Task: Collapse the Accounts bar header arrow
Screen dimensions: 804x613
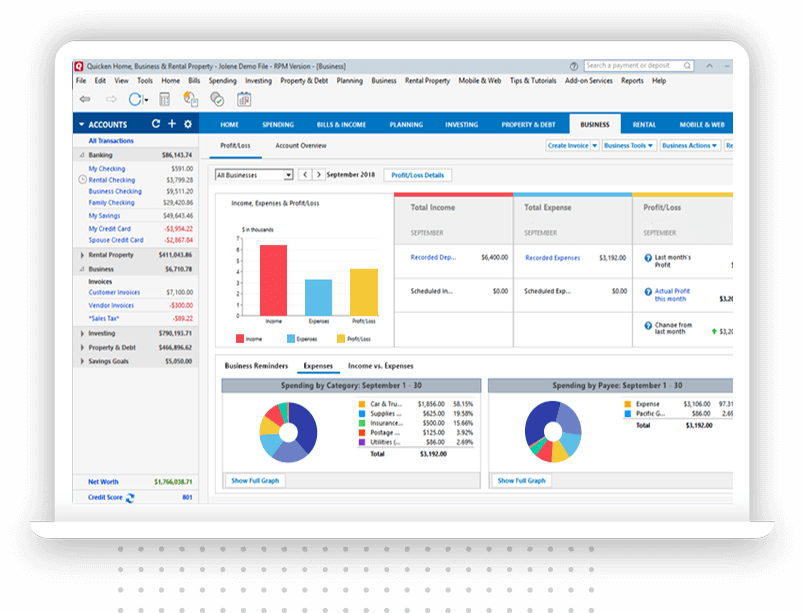Action: 82,125
